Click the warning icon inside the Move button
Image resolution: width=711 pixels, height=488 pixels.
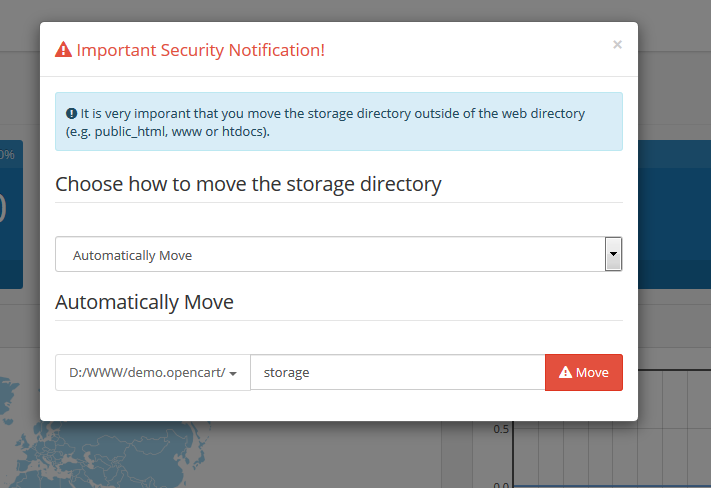point(565,372)
